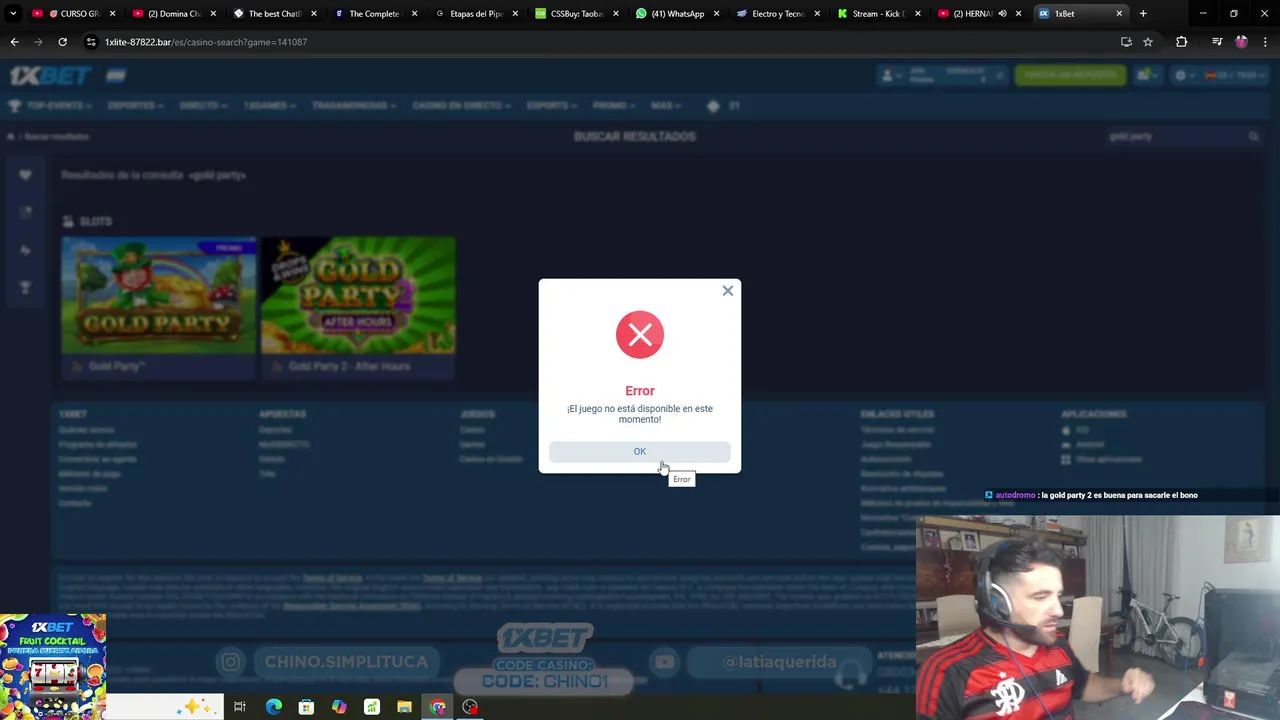Switch to the Domina Ch tab

coord(174,14)
